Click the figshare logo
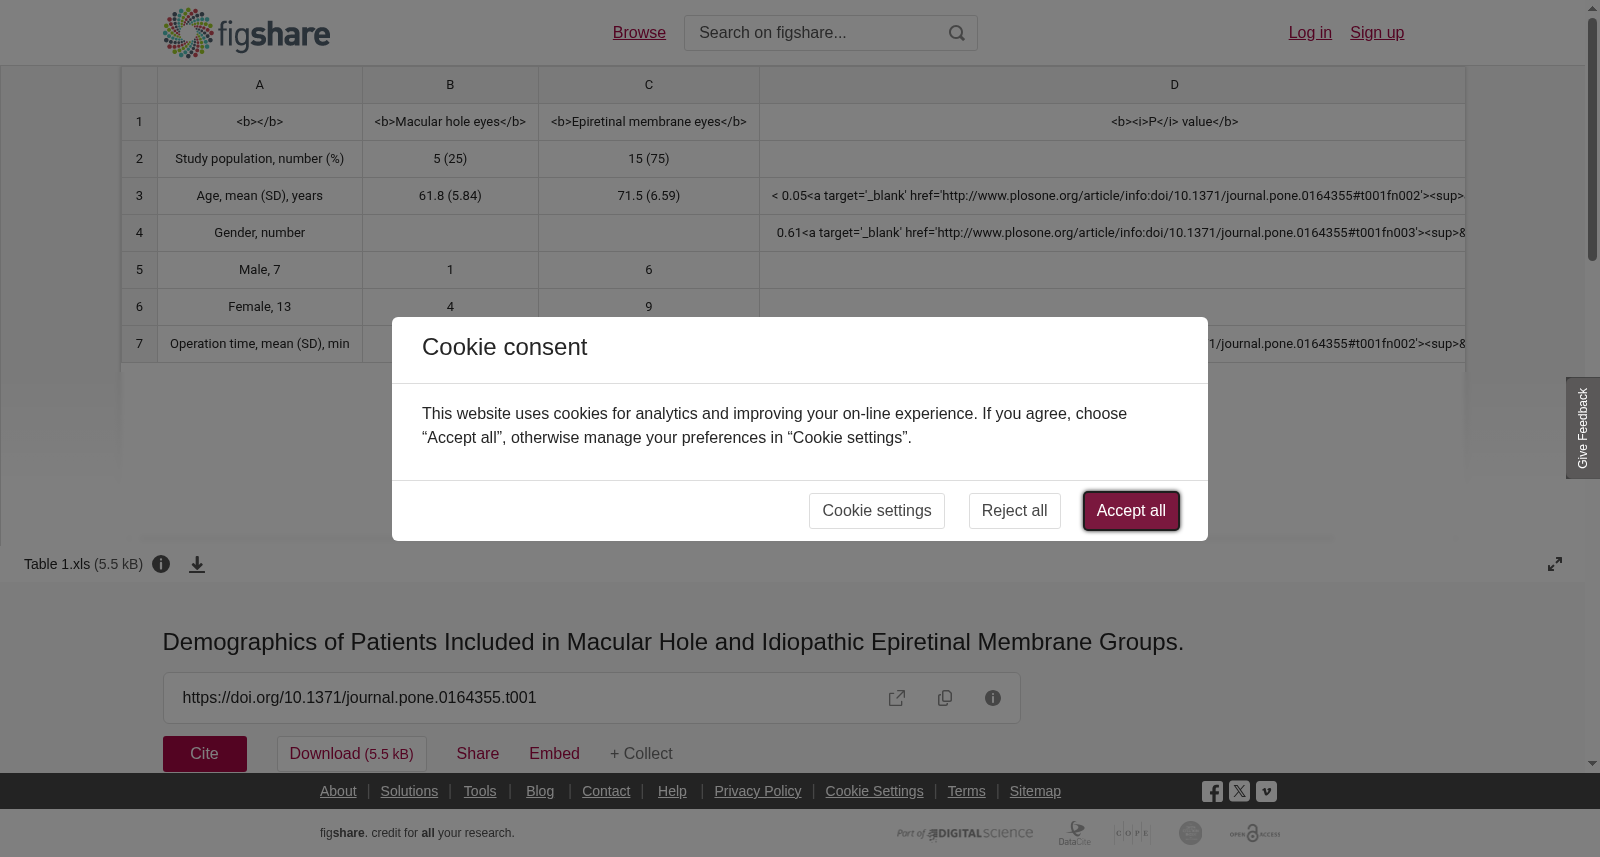This screenshot has width=1600, height=857. pos(246,33)
